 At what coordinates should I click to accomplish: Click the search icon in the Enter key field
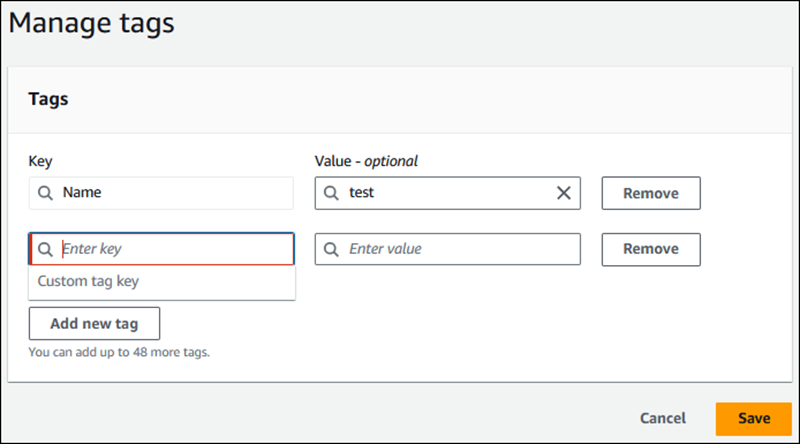(x=45, y=249)
